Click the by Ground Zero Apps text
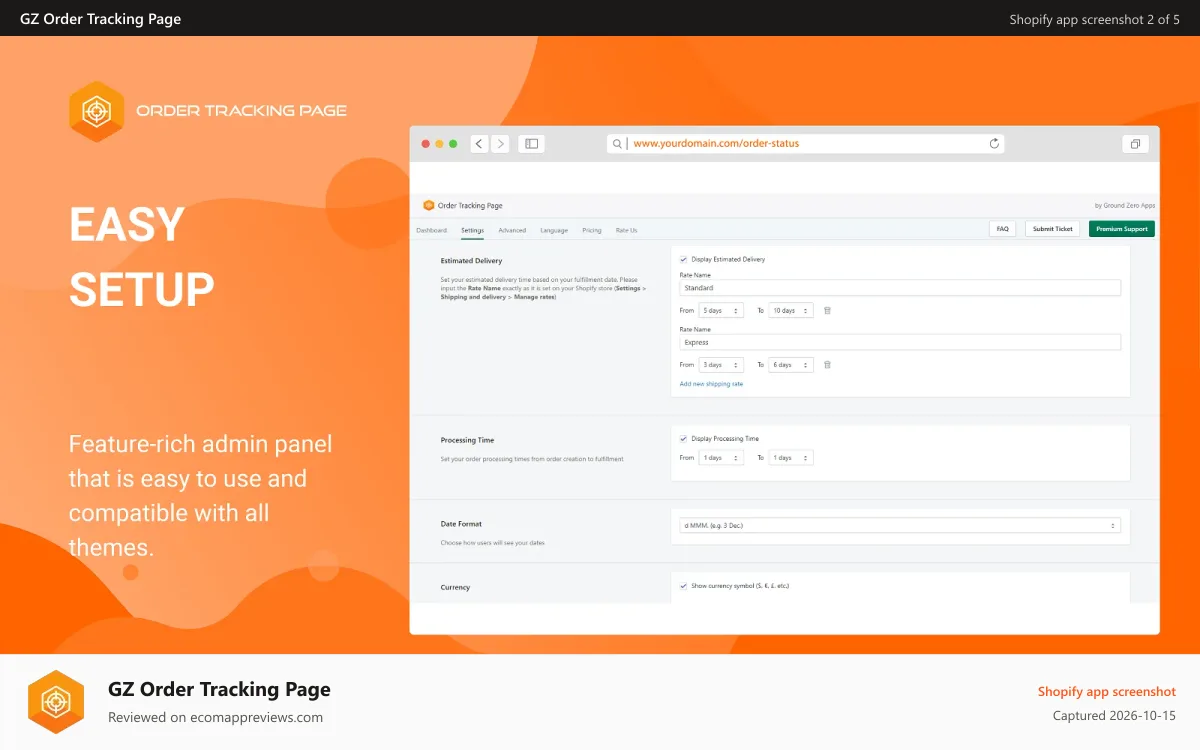The width and height of the screenshot is (1200, 750). (1125, 205)
